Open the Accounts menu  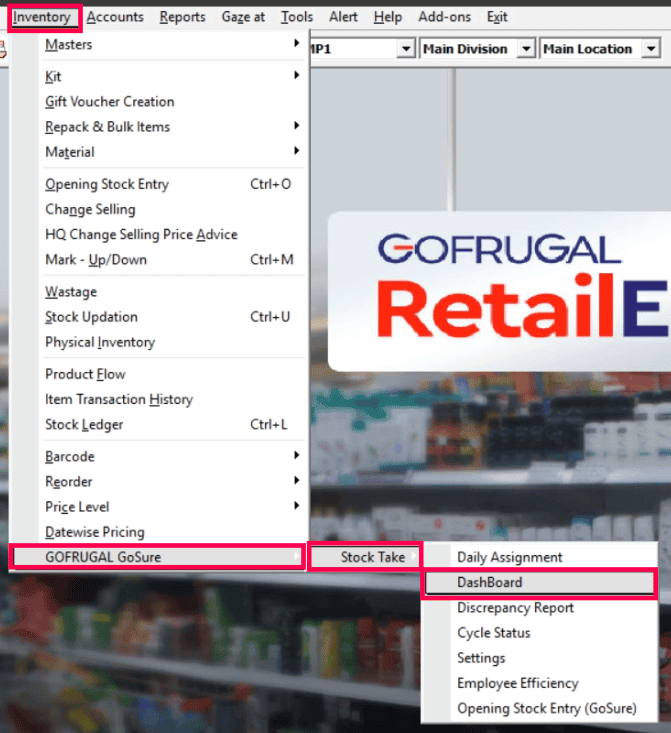115,17
